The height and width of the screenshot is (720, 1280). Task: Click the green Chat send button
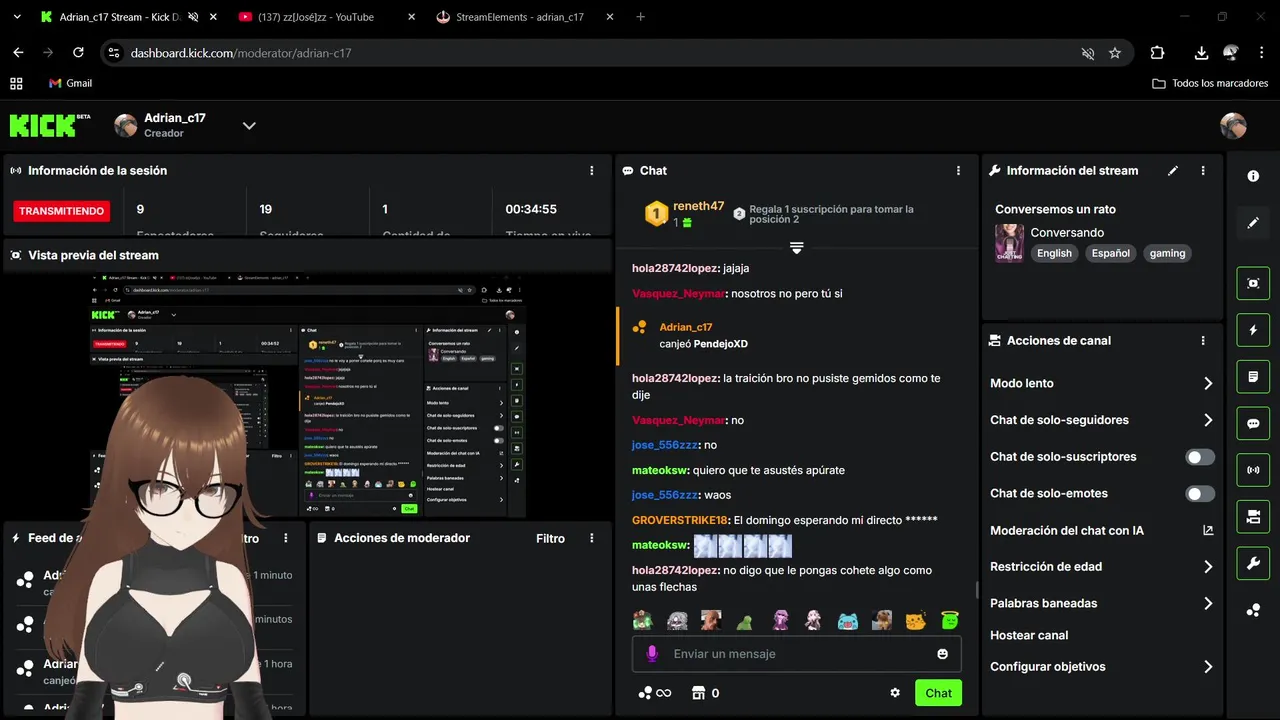tap(938, 693)
